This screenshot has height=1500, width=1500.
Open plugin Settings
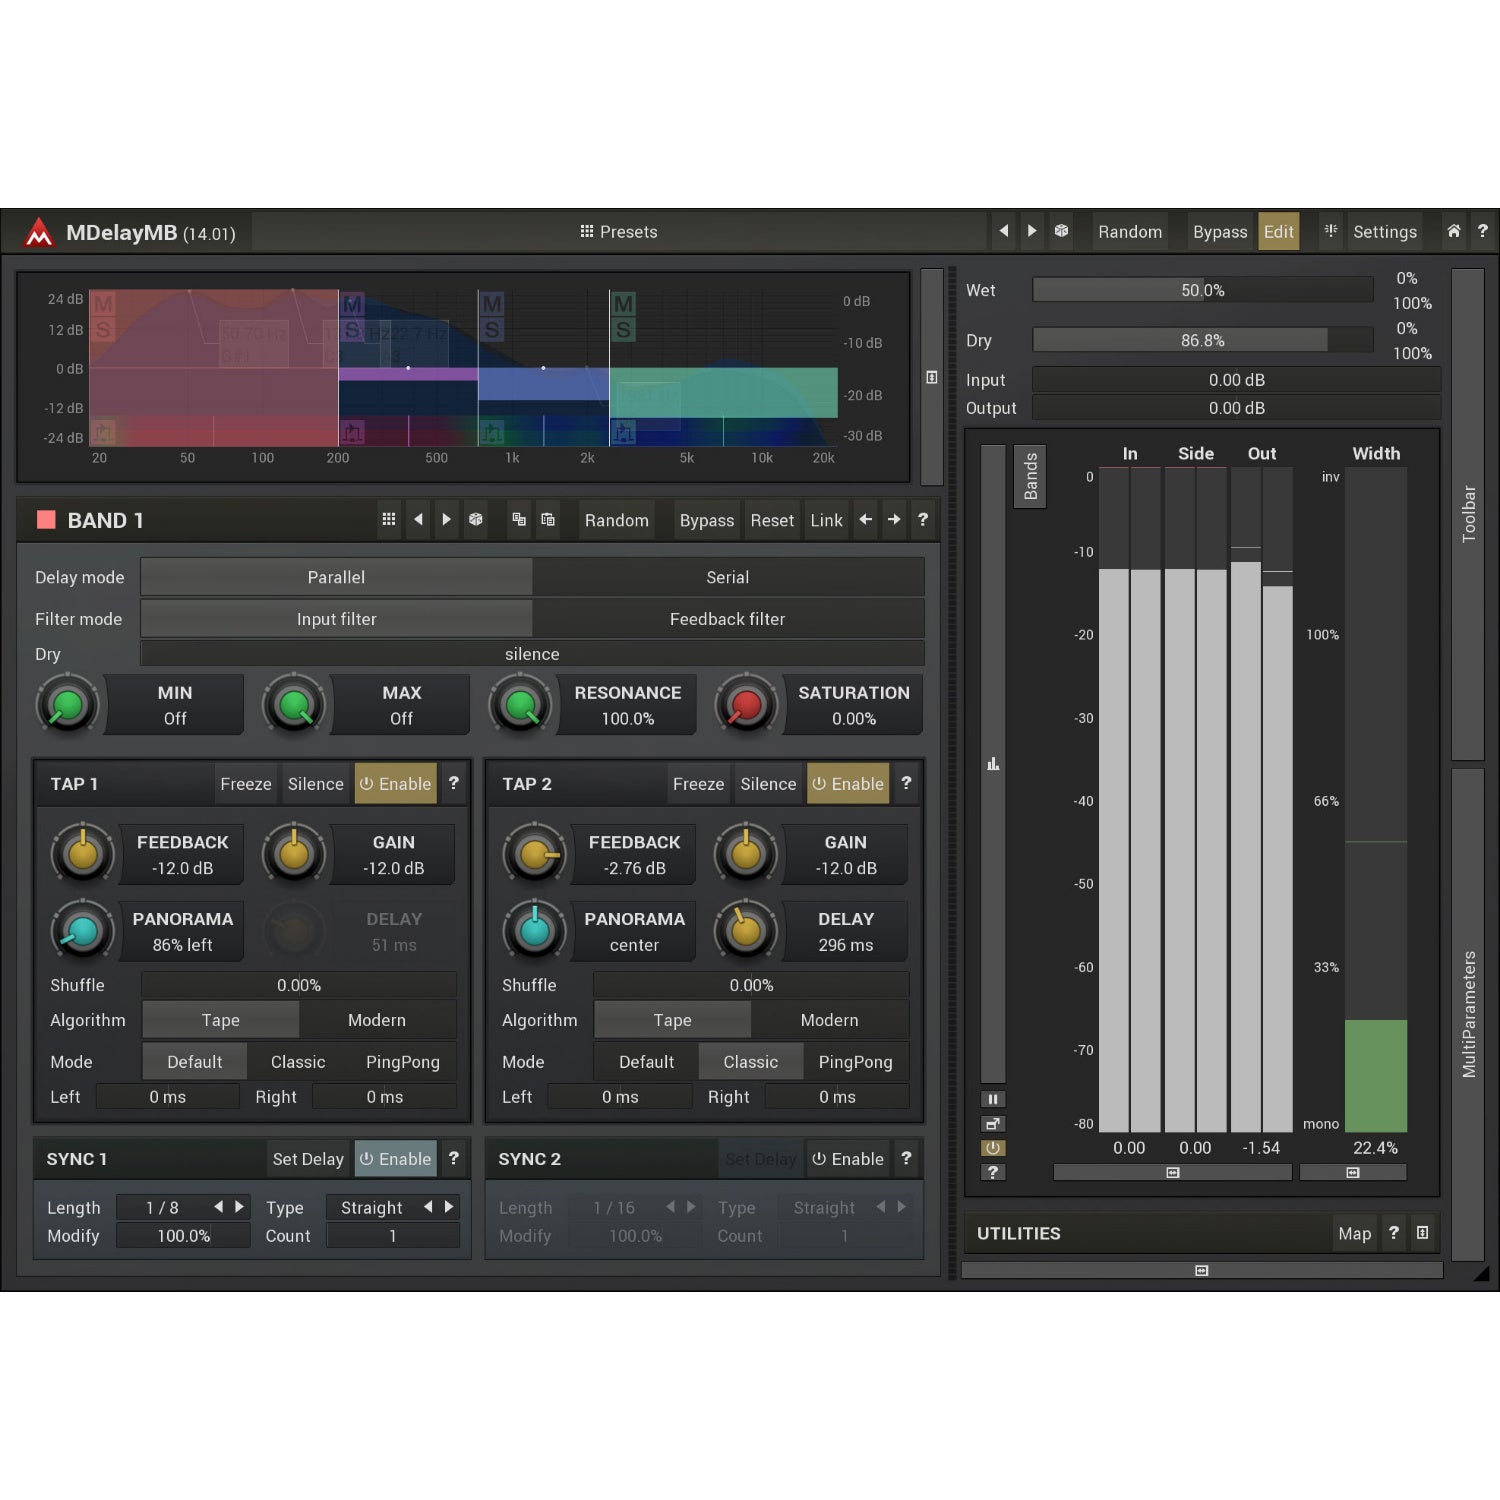tap(1384, 232)
